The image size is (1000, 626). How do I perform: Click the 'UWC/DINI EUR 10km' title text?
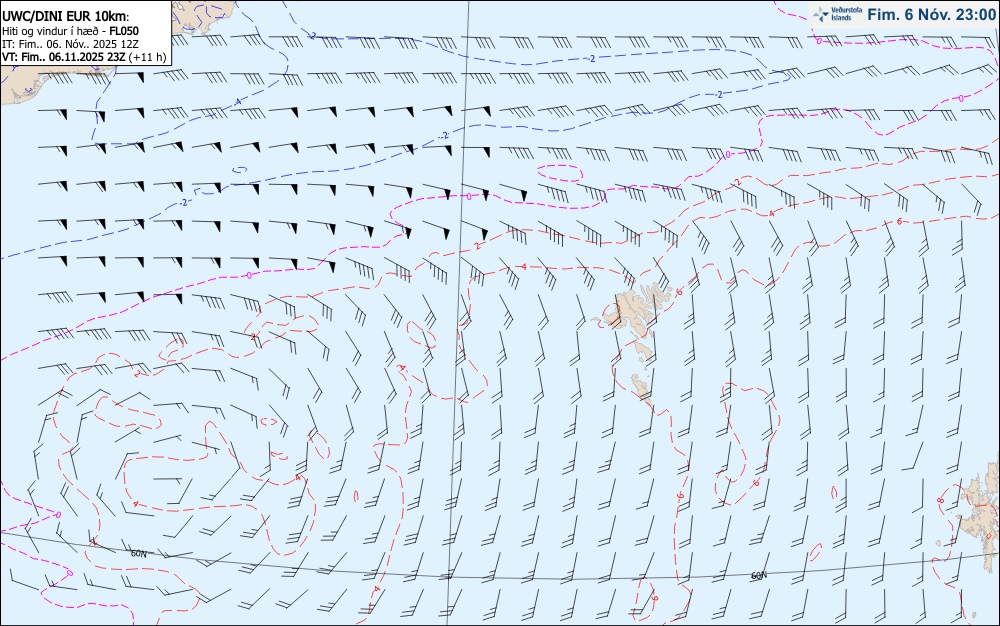pyautogui.click(x=66, y=17)
